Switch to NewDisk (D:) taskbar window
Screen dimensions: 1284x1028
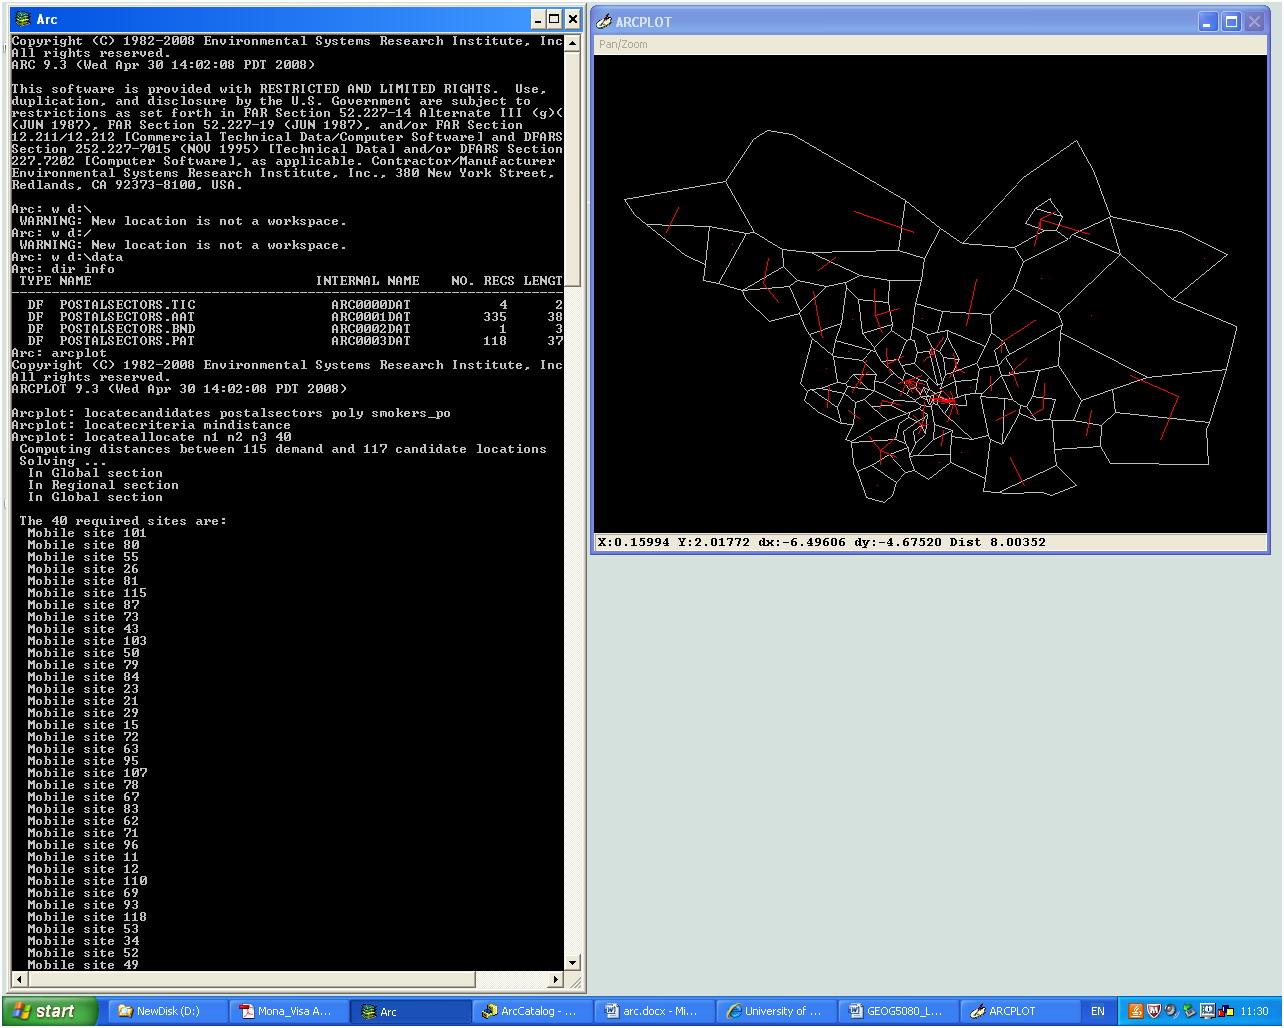(168, 1011)
